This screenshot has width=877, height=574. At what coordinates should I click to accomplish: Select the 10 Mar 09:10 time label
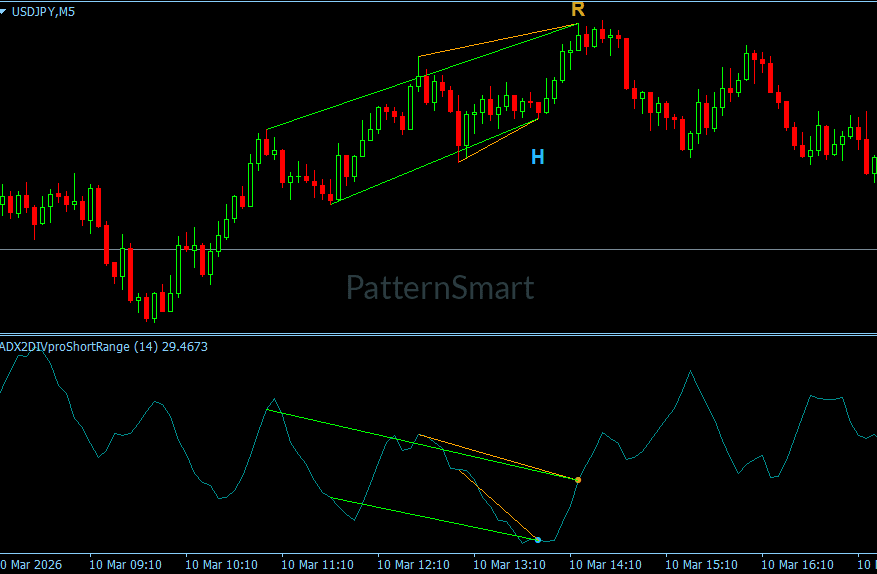125,564
